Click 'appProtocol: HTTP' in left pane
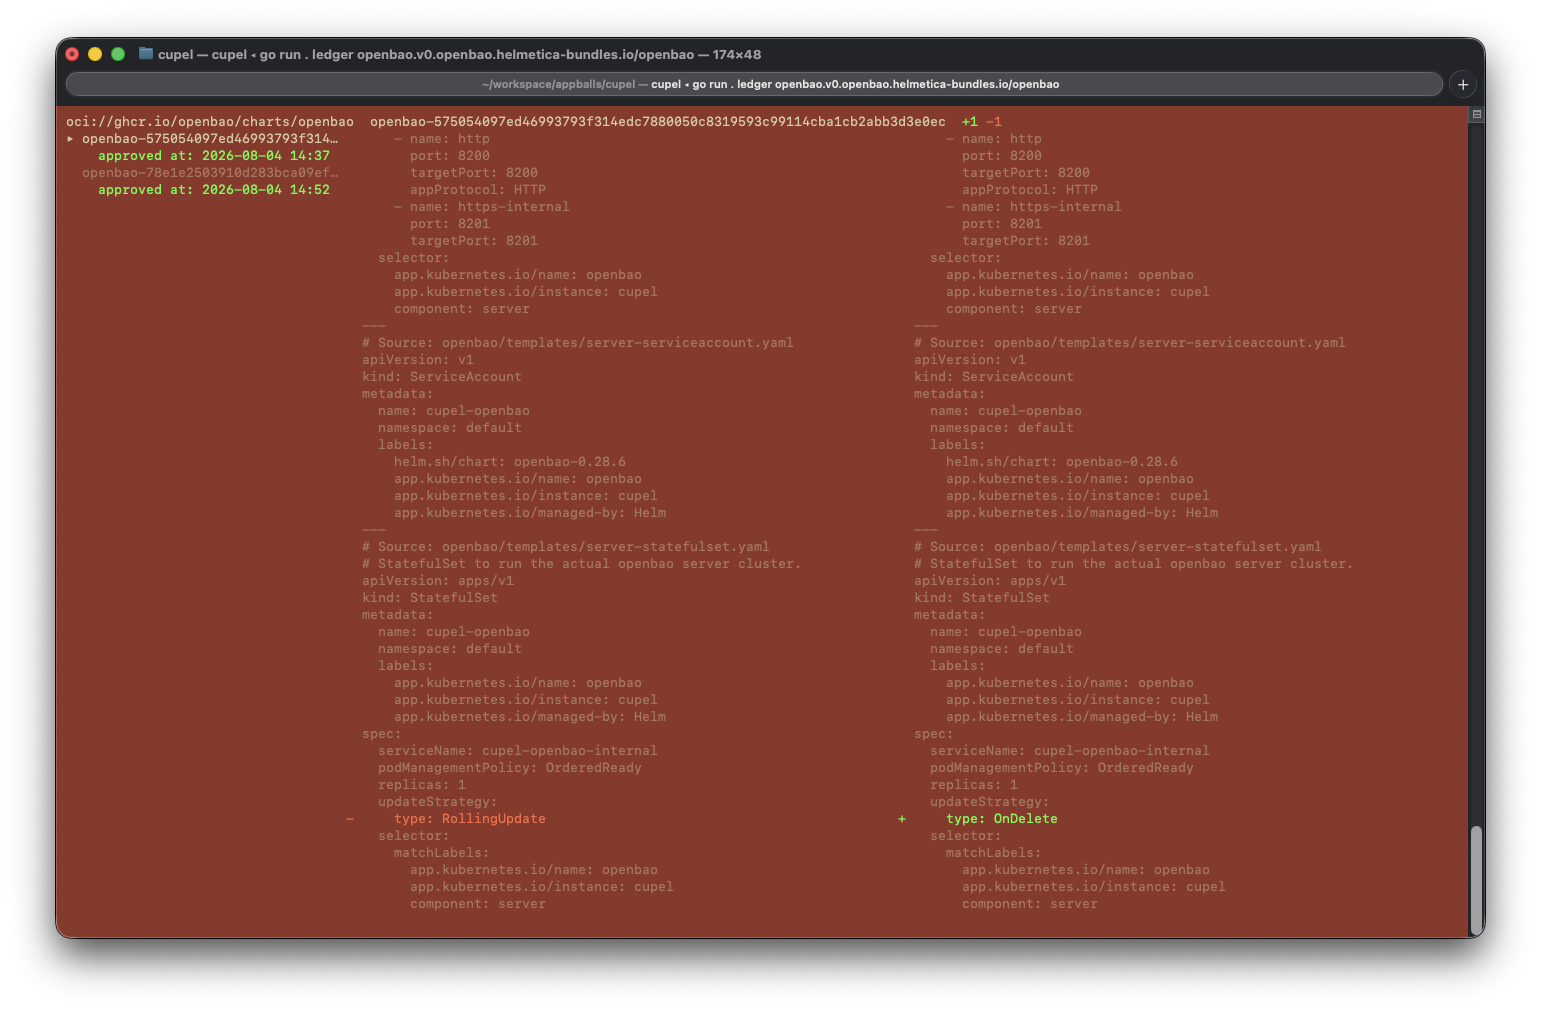The image size is (1541, 1012). click(478, 190)
